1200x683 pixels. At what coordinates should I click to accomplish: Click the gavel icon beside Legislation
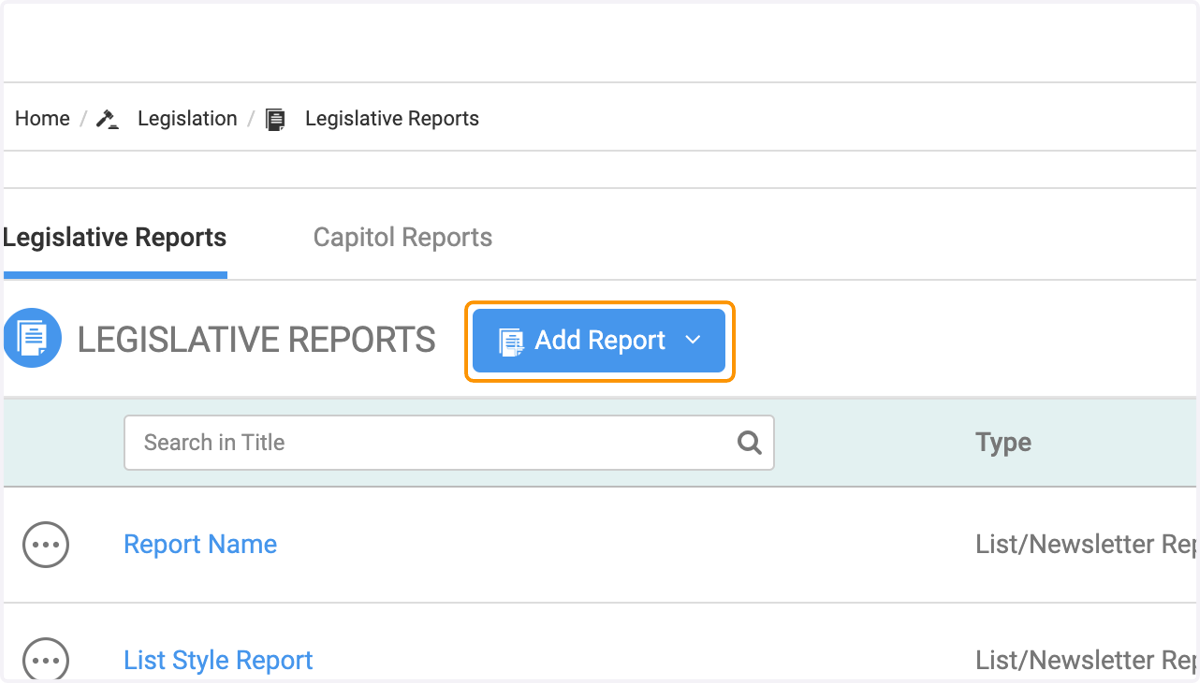[108, 119]
